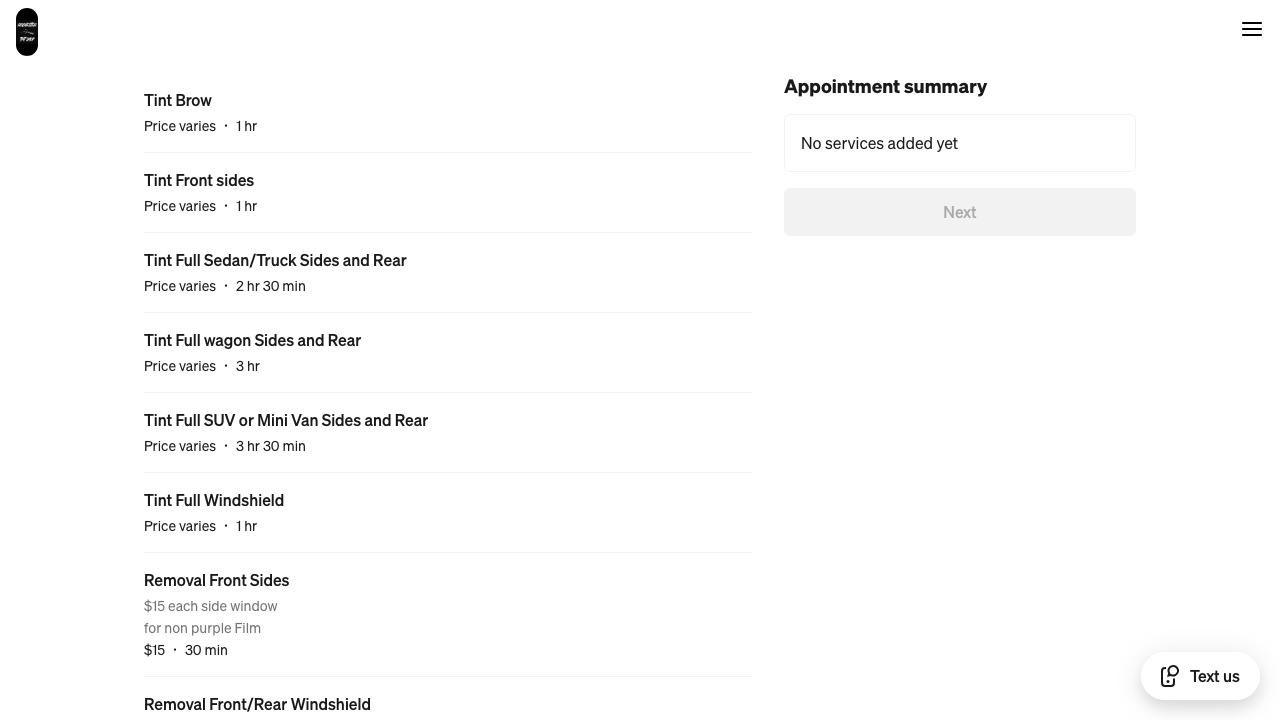This screenshot has height=720, width=1280.
Task: Click the '$15 each side window' note
Action: point(210,606)
